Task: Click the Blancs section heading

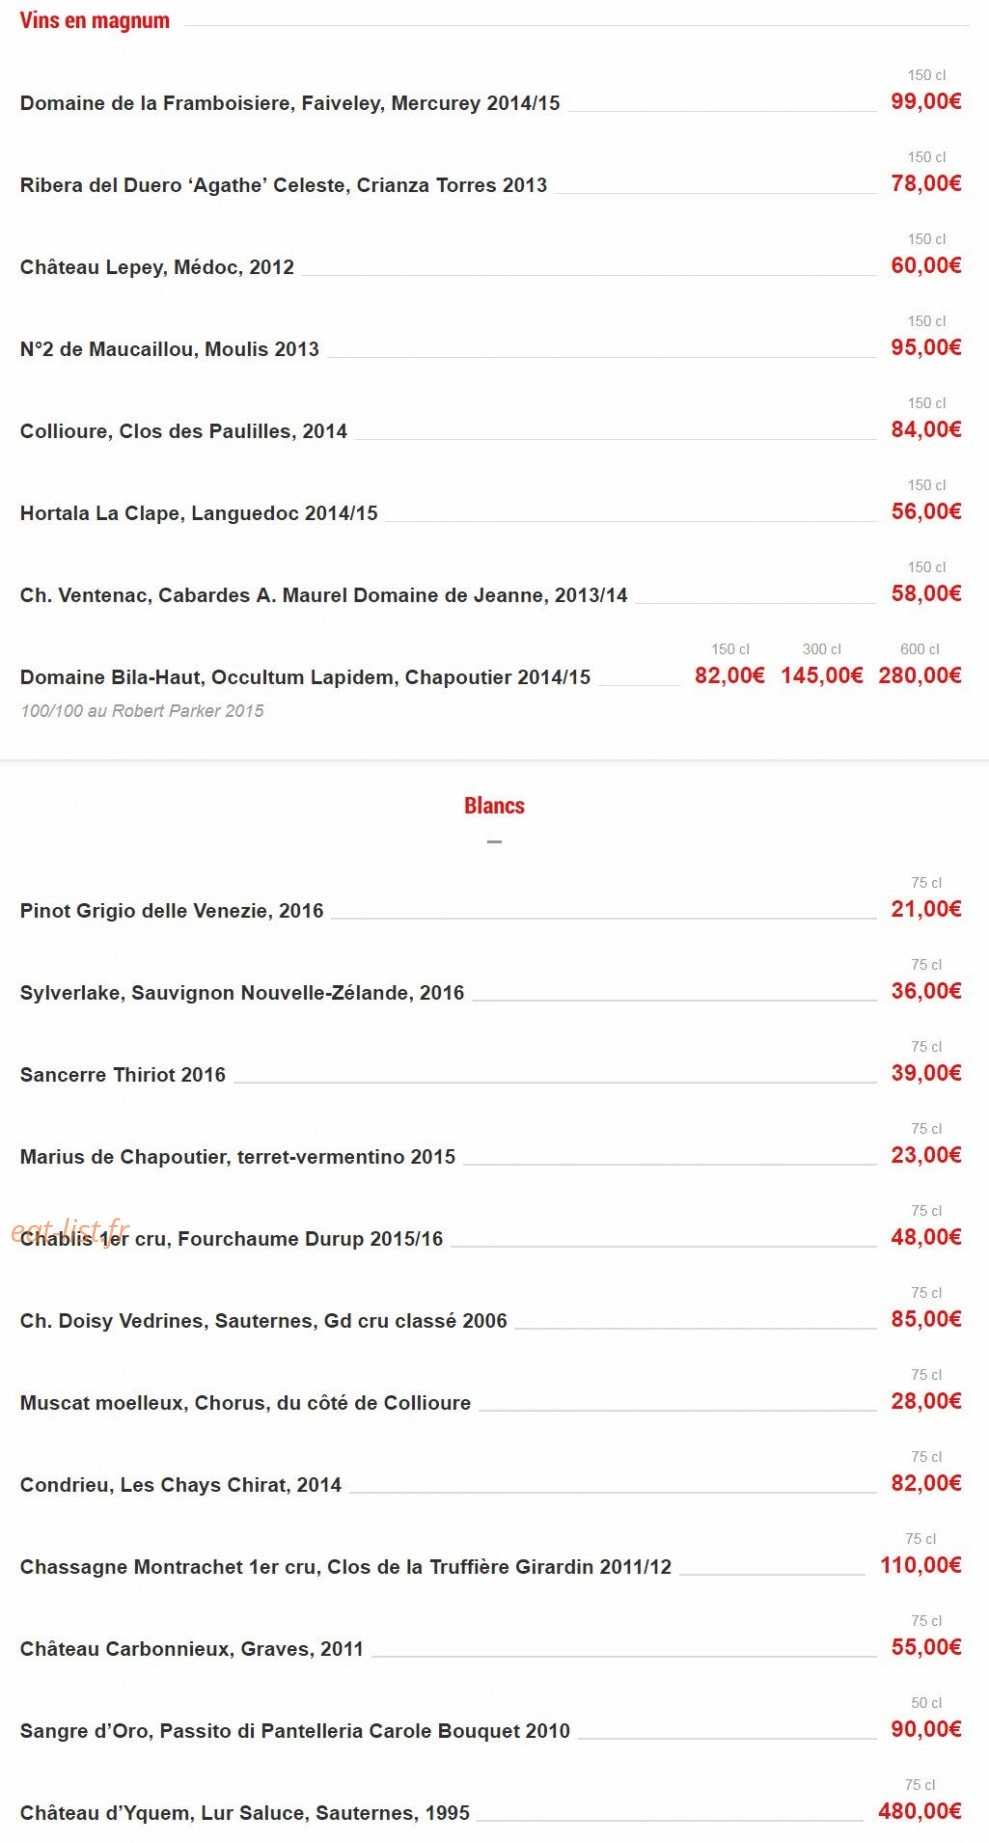Action: (x=494, y=806)
